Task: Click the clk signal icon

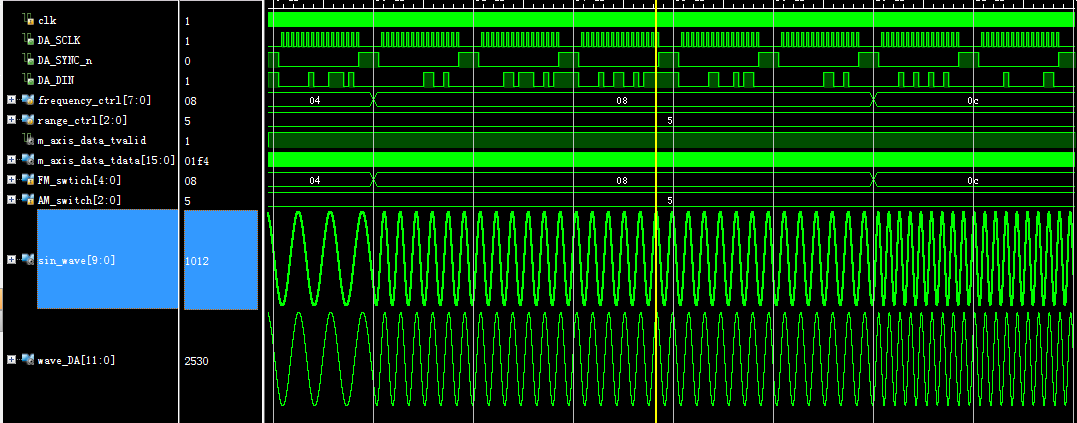Action: click(30, 20)
